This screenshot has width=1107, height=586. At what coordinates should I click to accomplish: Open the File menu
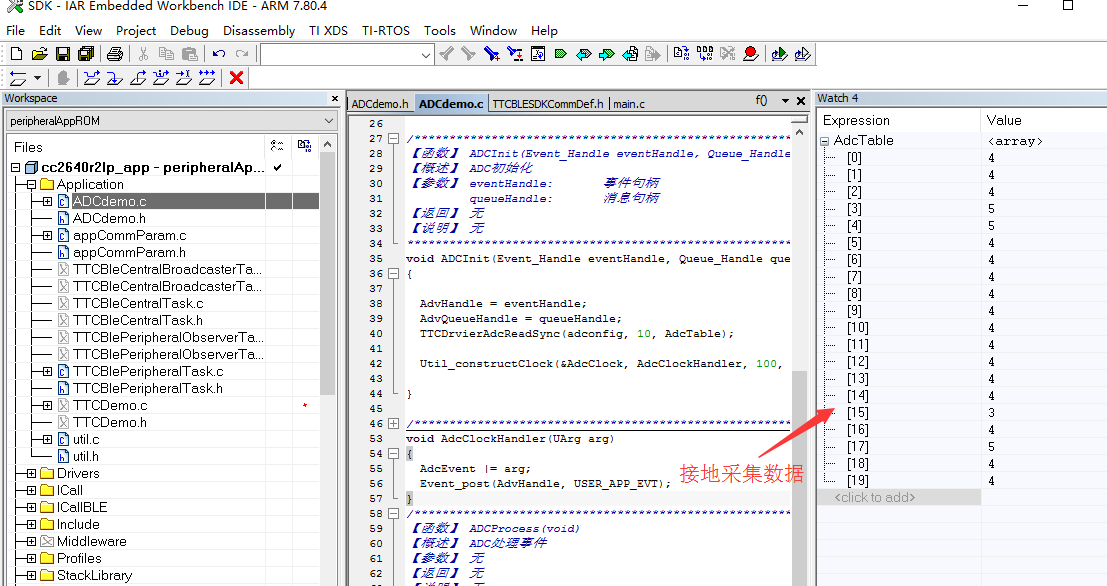16,30
